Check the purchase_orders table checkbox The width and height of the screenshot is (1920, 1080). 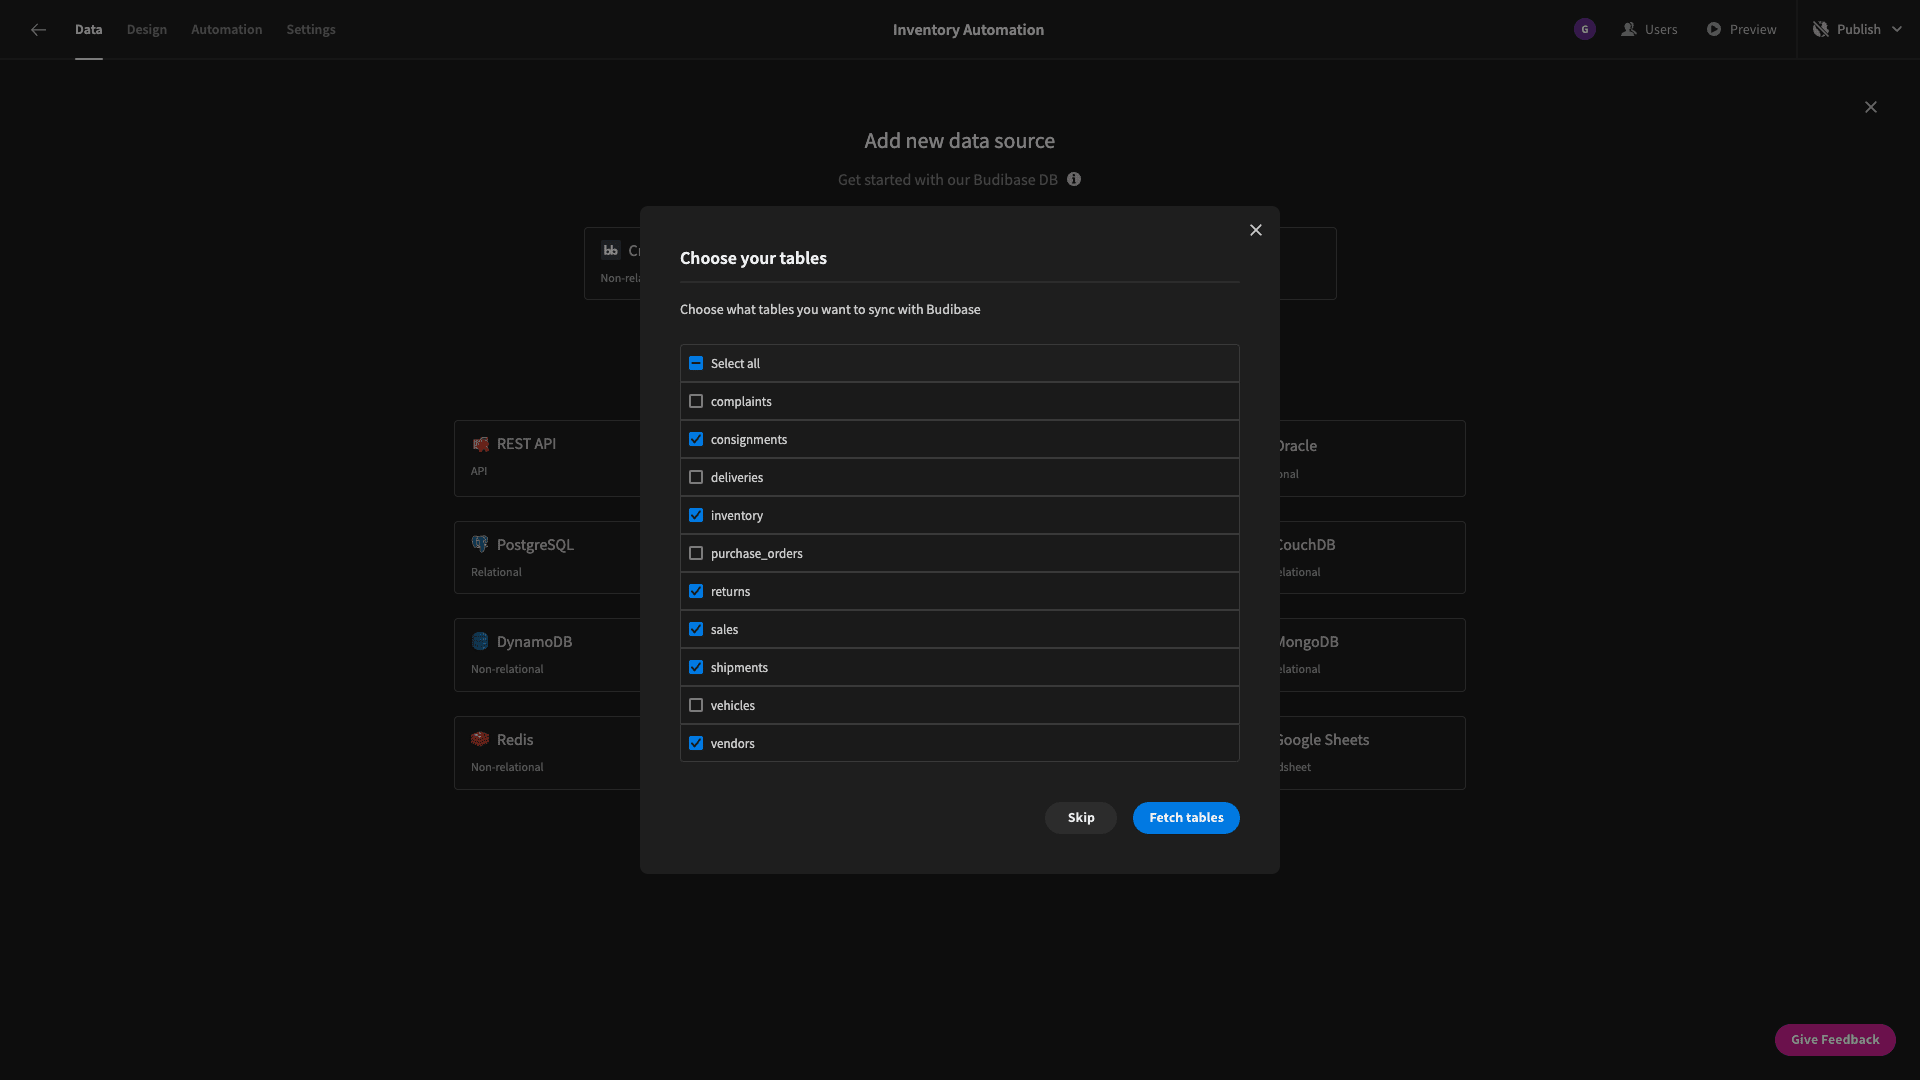[x=696, y=554]
